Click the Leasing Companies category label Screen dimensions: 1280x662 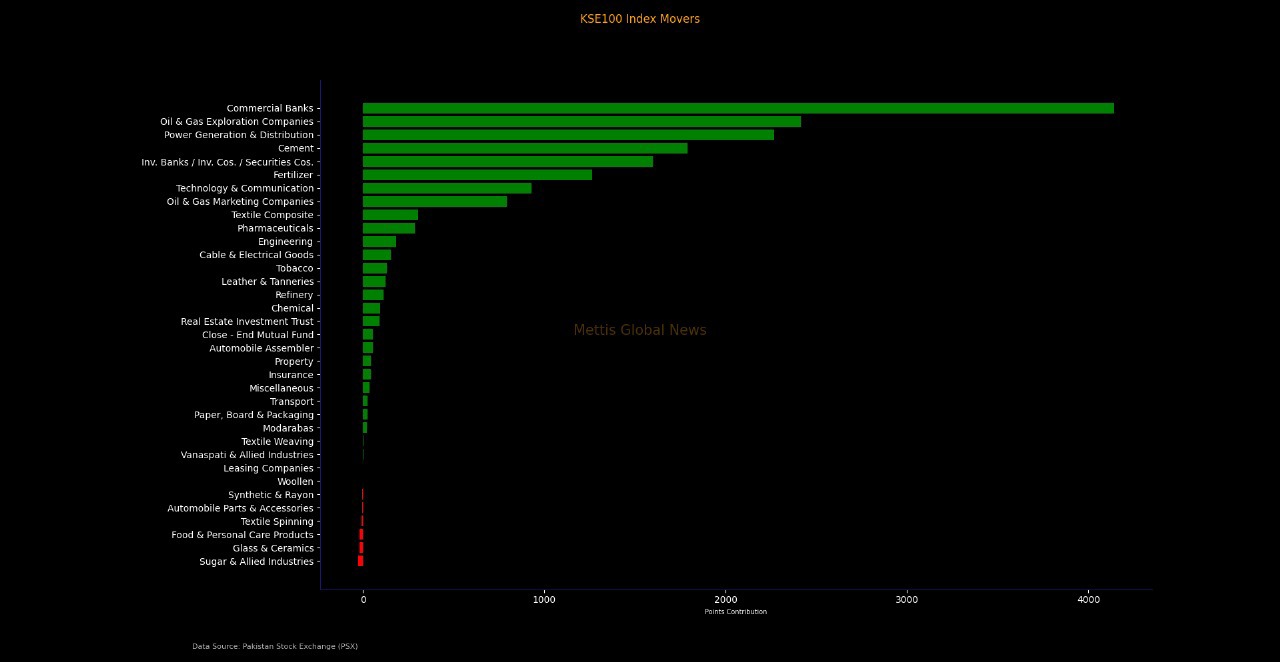[268, 468]
